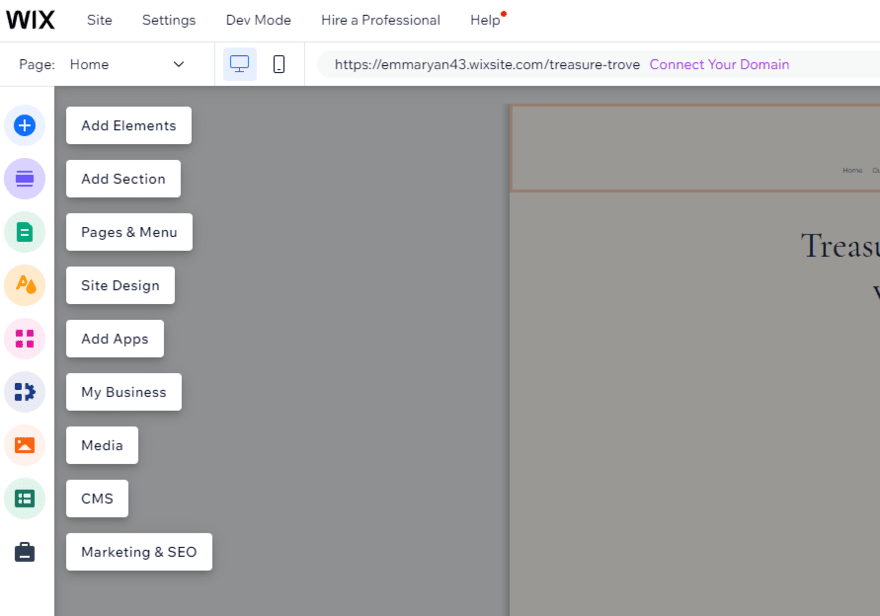Open the Site menu
Viewport: 880px width, 616px height.
pyautogui.click(x=99, y=20)
